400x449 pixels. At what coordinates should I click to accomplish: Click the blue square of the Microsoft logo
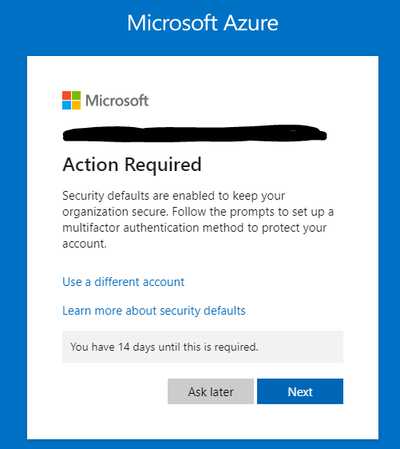point(66,105)
